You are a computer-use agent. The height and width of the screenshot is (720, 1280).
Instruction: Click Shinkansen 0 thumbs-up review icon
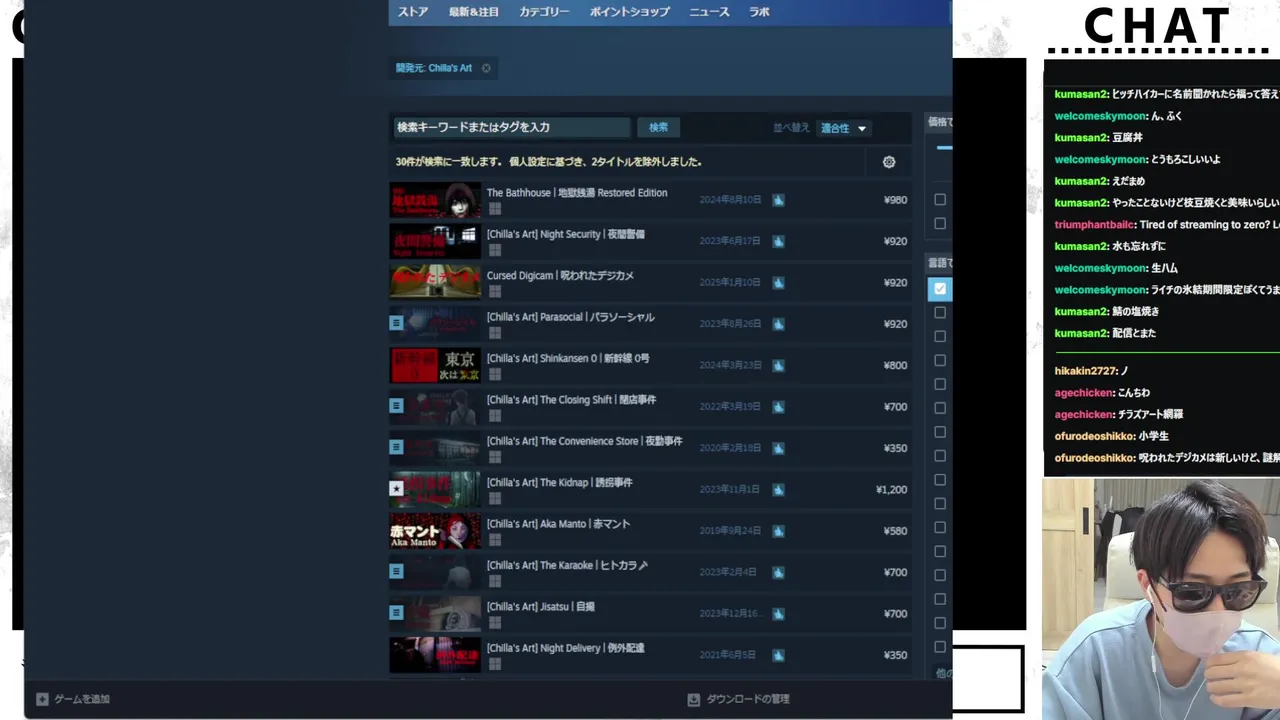coord(778,366)
